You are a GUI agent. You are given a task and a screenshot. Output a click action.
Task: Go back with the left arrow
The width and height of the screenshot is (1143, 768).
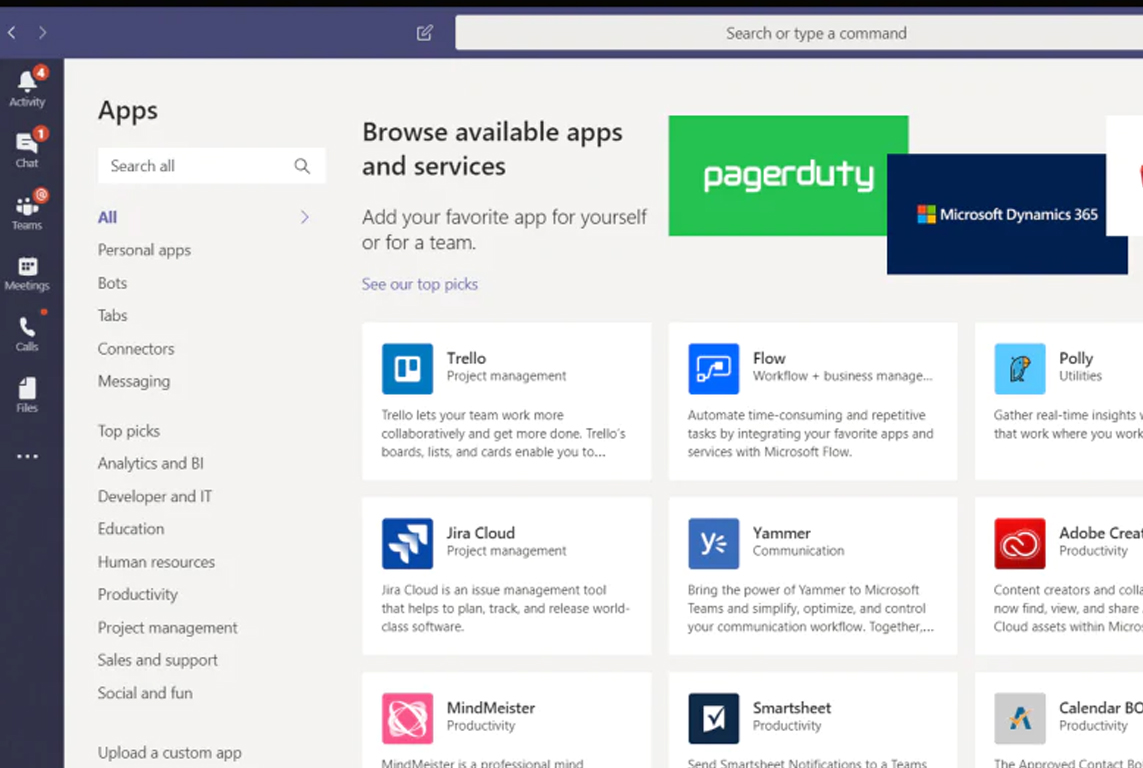point(12,32)
